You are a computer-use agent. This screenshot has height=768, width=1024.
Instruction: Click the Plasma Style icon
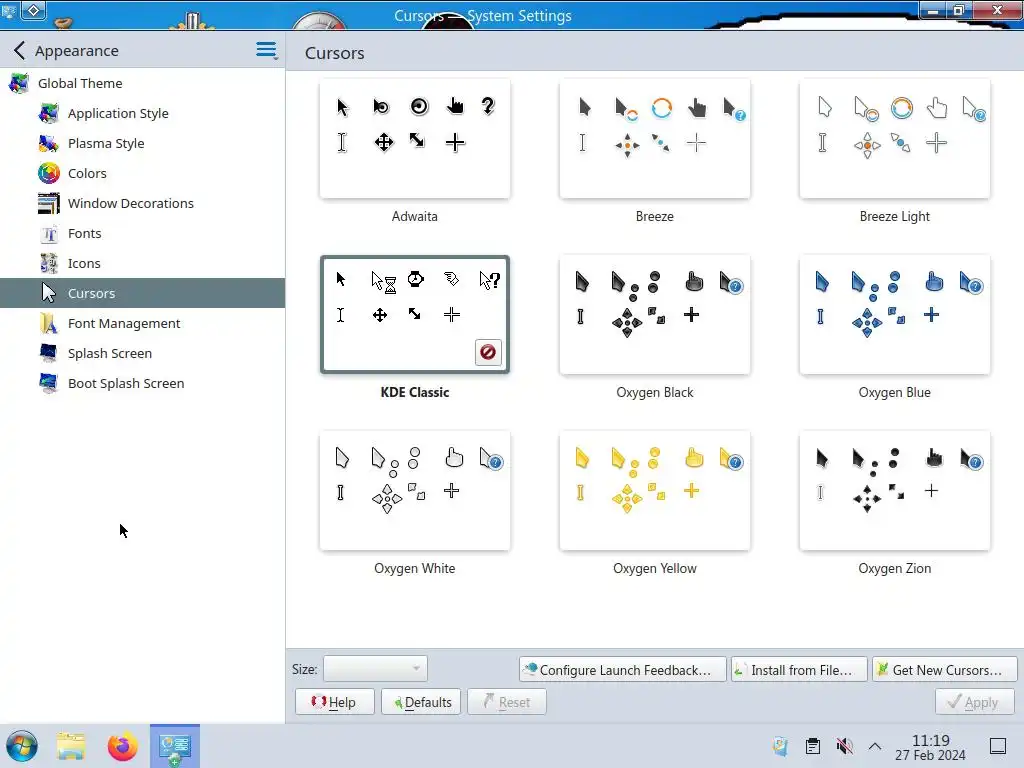[49, 143]
